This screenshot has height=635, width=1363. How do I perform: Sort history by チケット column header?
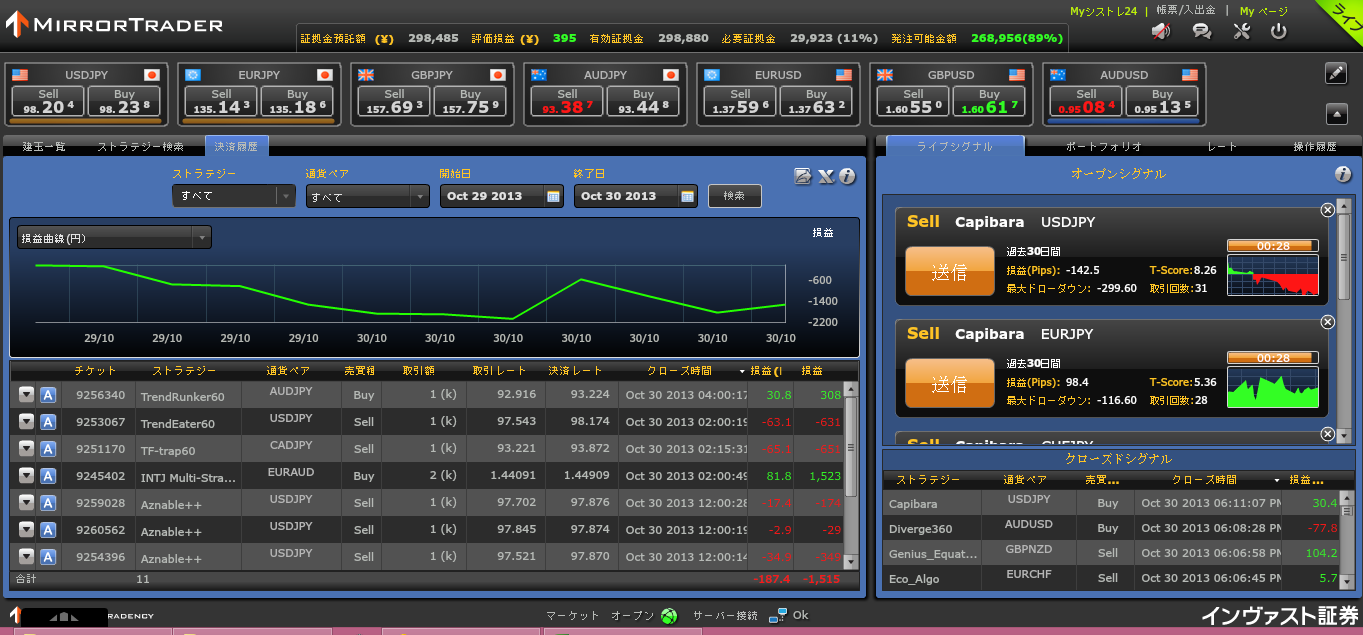tap(96, 370)
